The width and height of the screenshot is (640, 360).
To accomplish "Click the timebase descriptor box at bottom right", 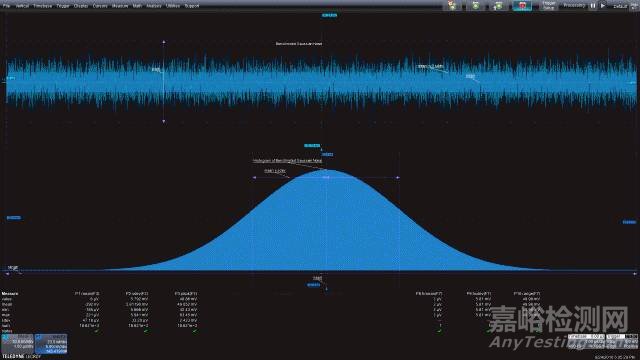I will coord(586,342).
